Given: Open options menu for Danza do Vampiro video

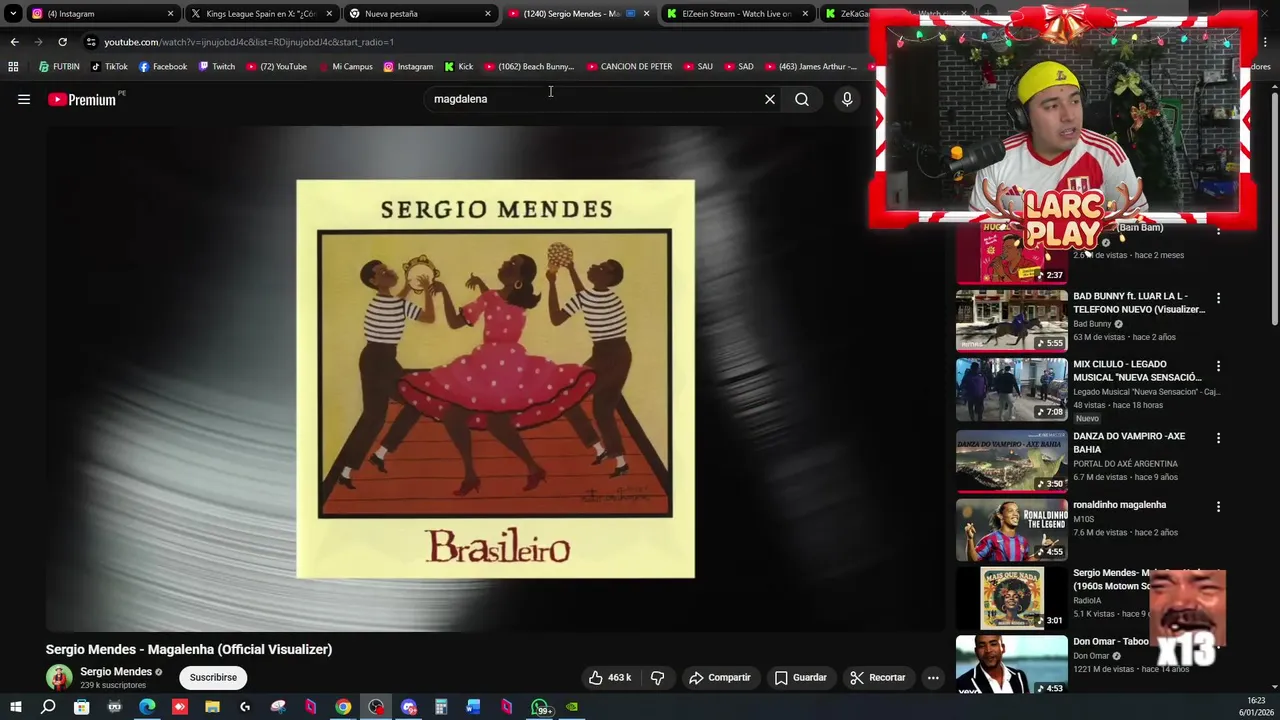Looking at the screenshot, I should [1218, 438].
